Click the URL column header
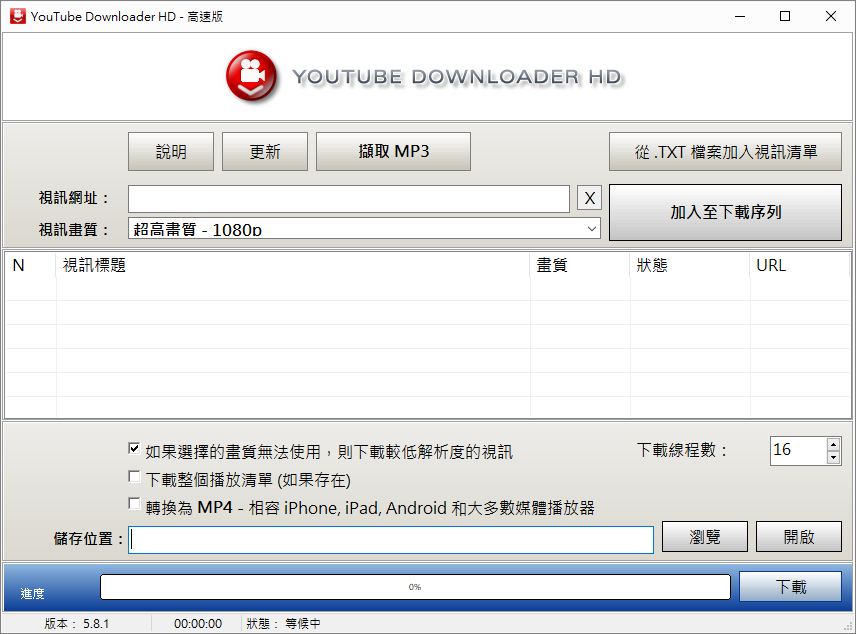 tap(800, 265)
